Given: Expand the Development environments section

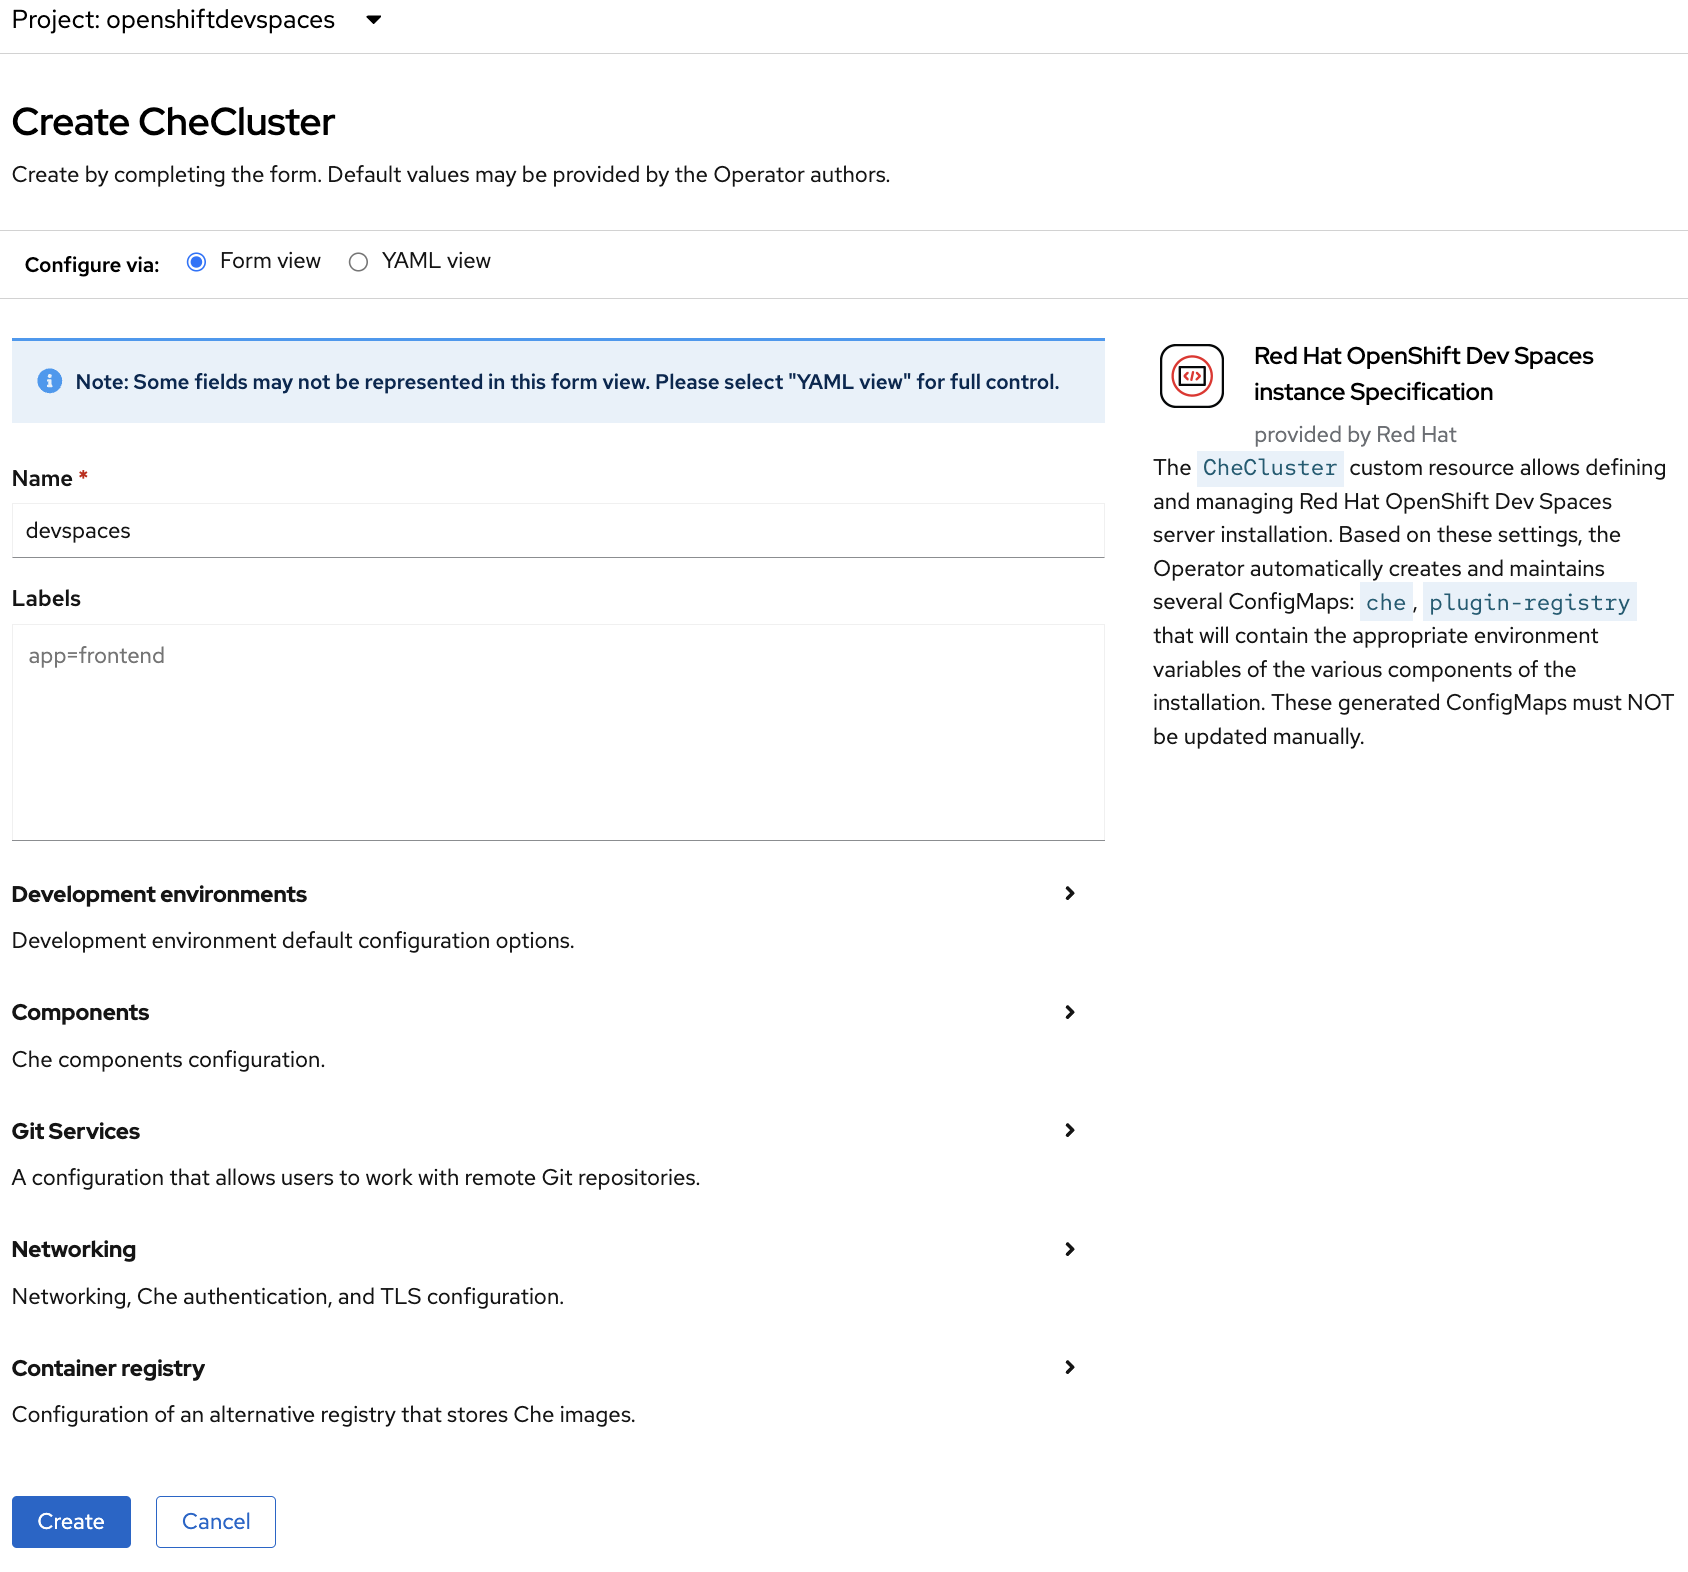Looking at the screenshot, I should click(1070, 893).
